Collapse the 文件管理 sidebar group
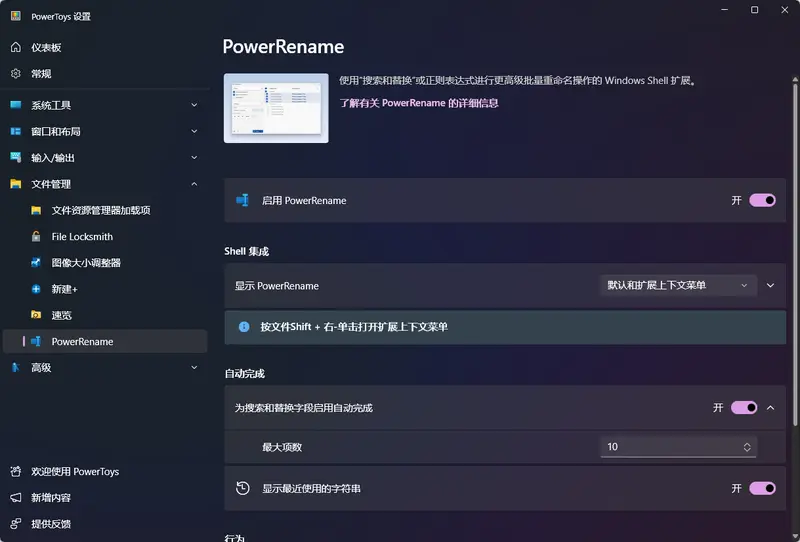800x542 pixels. (x=194, y=184)
